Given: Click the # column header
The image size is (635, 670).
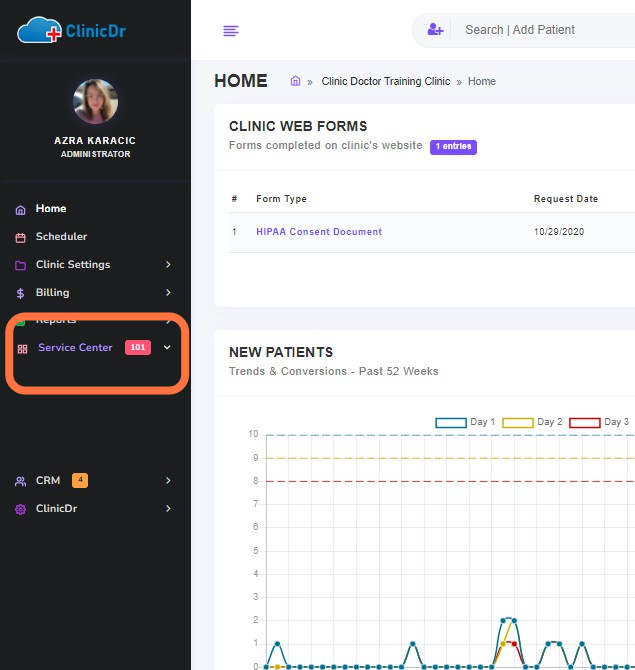Looking at the screenshot, I should 234,199.
